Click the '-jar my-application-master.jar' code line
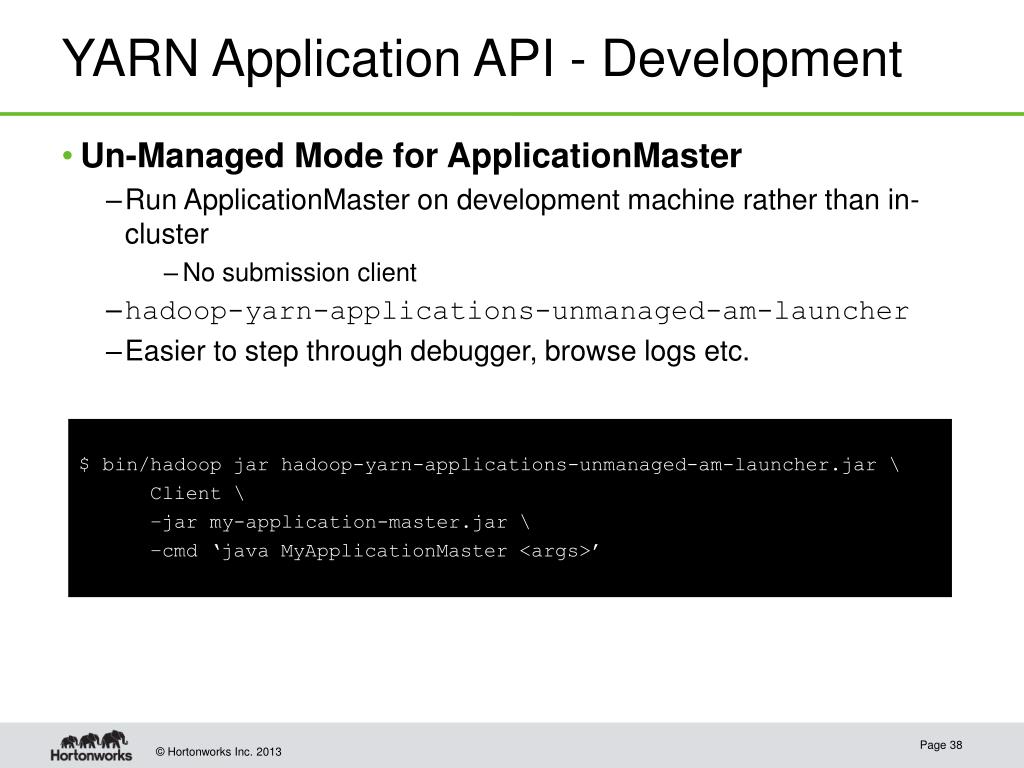Screen dimensions: 1024x768 coord(340,522)
